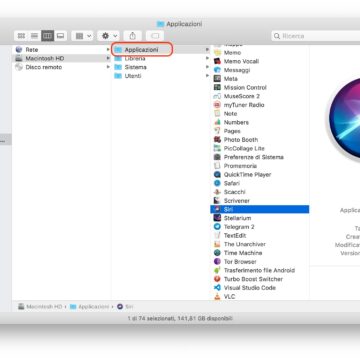Click the Meta app icon
Screen dimensions: 360x360
[217, 79]
